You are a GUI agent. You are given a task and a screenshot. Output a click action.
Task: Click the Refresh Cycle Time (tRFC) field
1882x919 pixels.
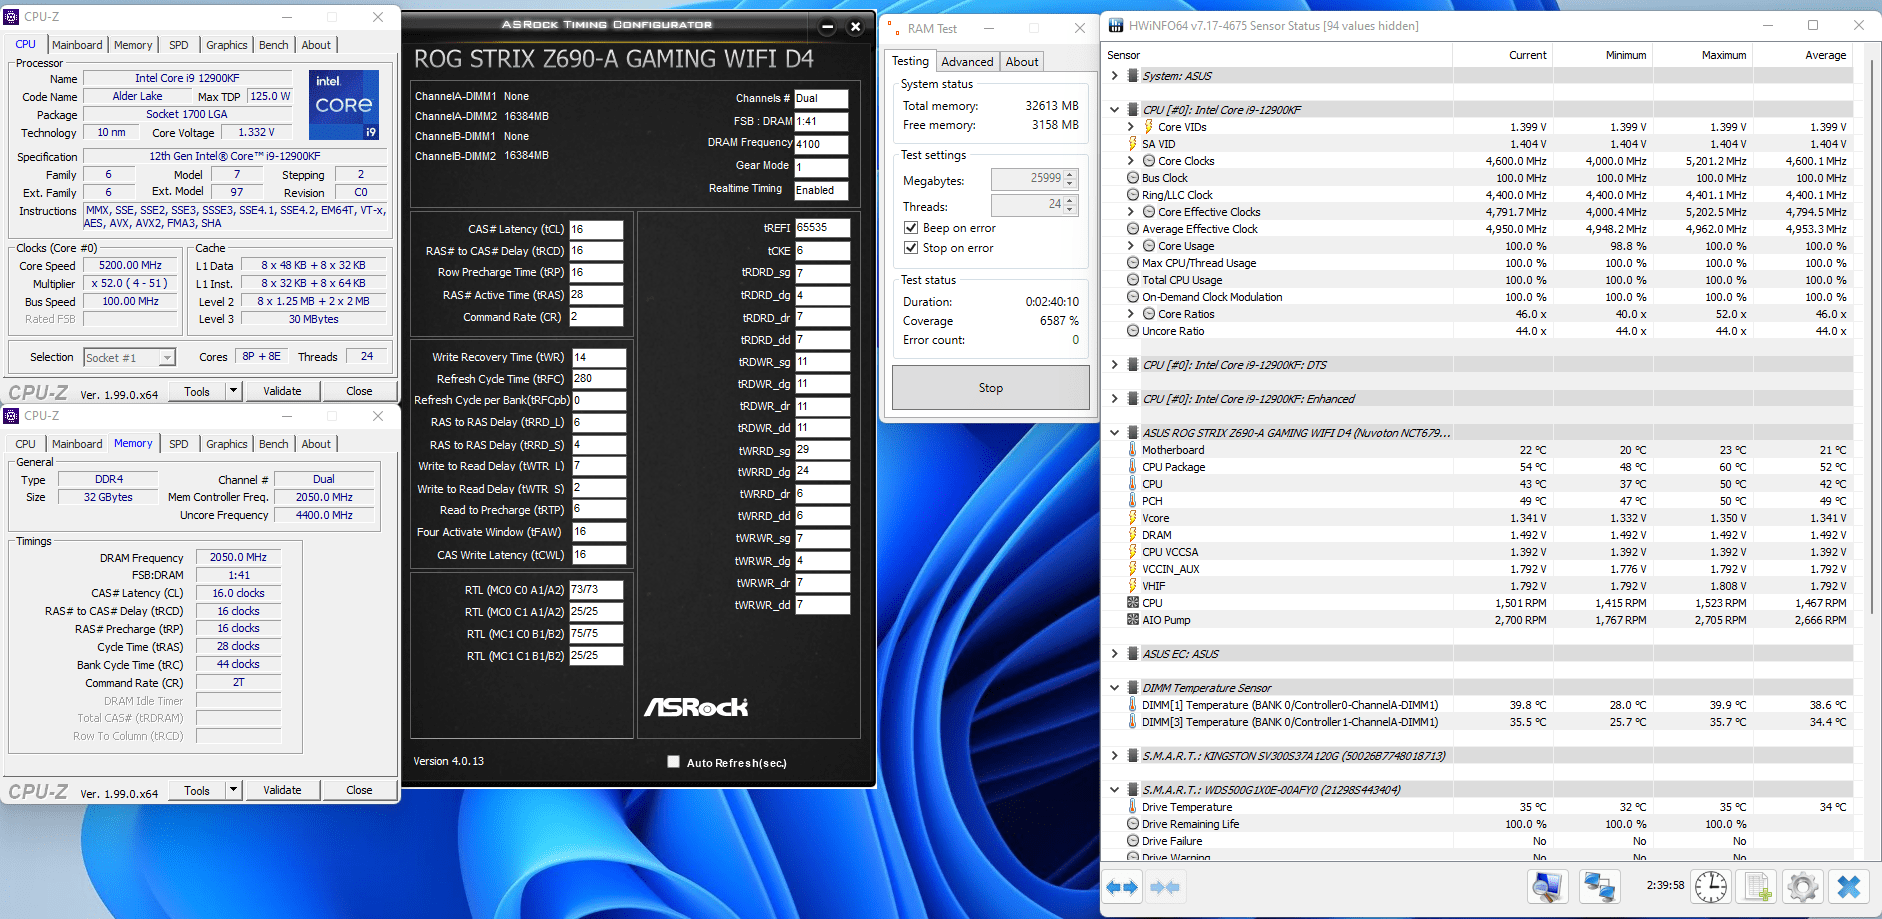click(x=599, y=379)
